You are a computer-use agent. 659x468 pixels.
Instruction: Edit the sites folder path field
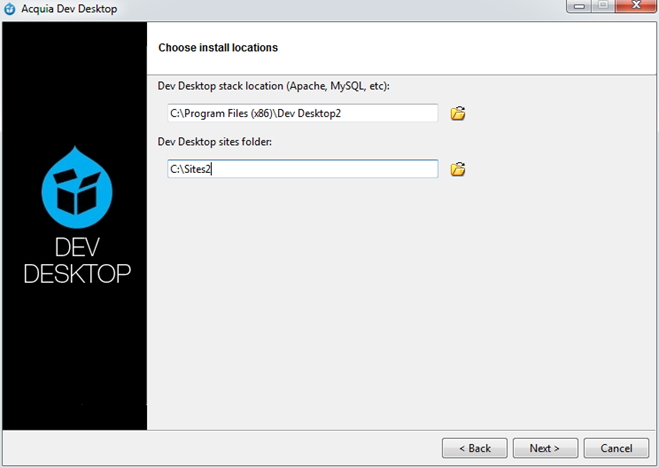[303, 169]
